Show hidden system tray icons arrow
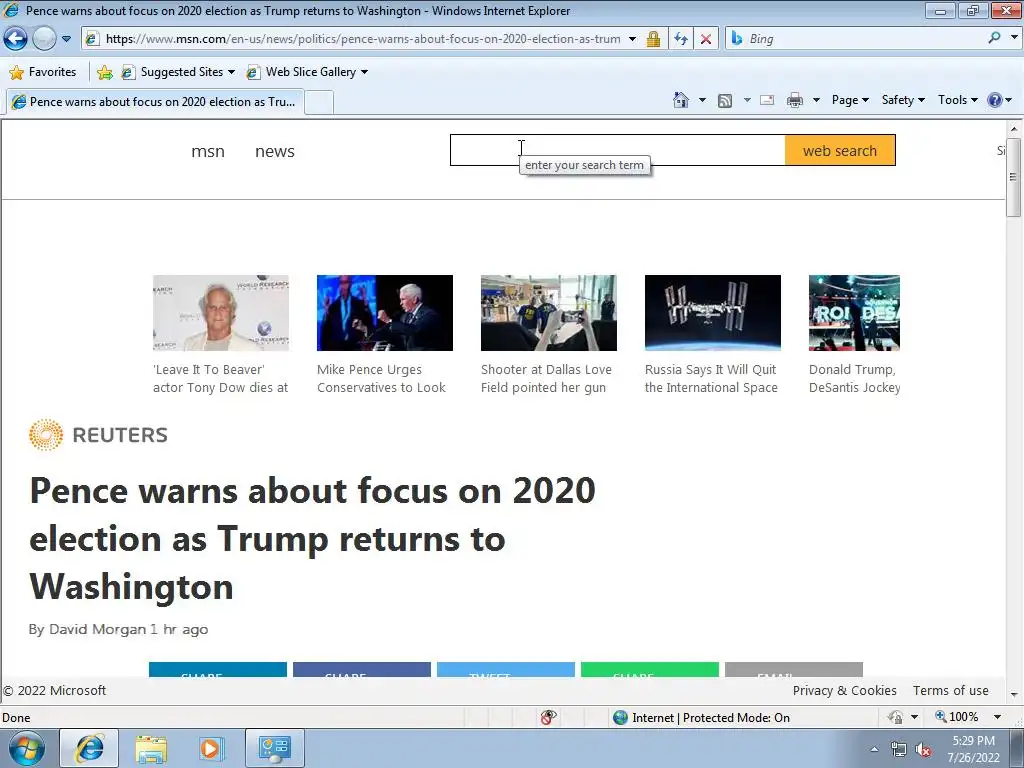 874,750
